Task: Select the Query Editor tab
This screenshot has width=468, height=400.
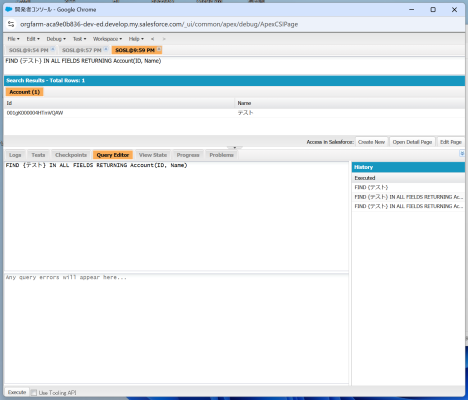Action: tap(113, 155)
